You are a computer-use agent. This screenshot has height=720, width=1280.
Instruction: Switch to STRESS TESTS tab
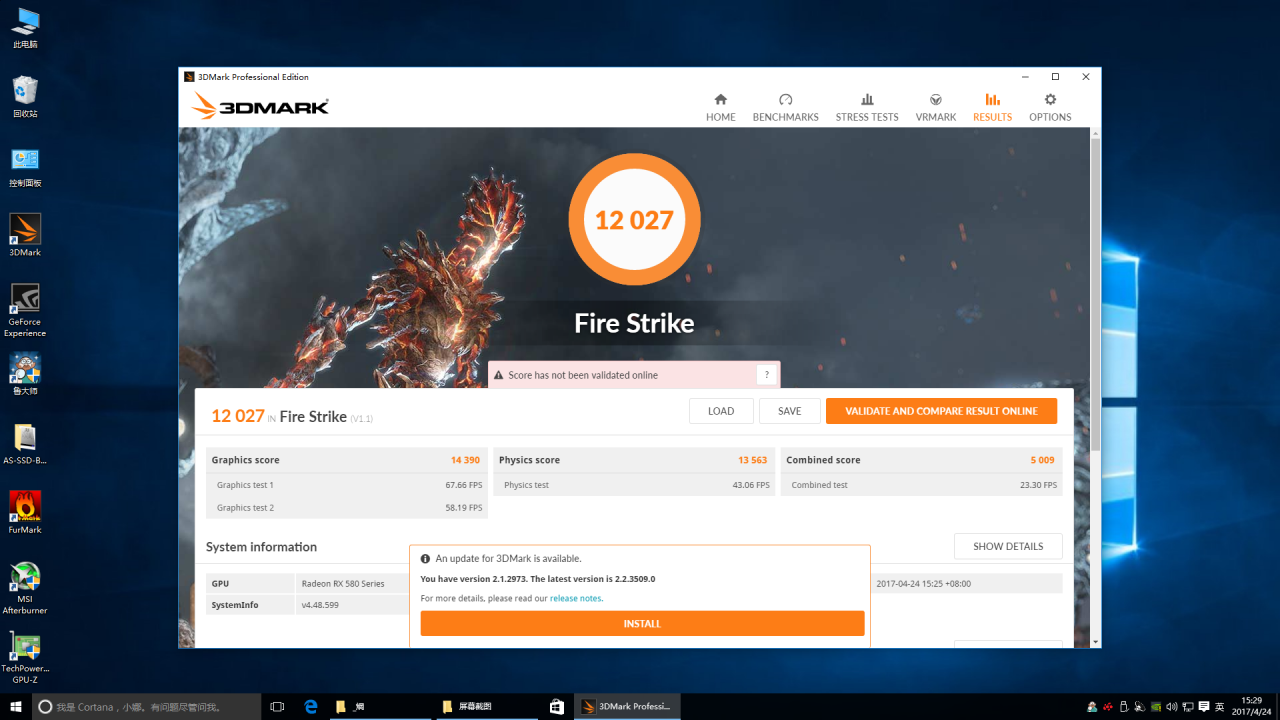867,108
